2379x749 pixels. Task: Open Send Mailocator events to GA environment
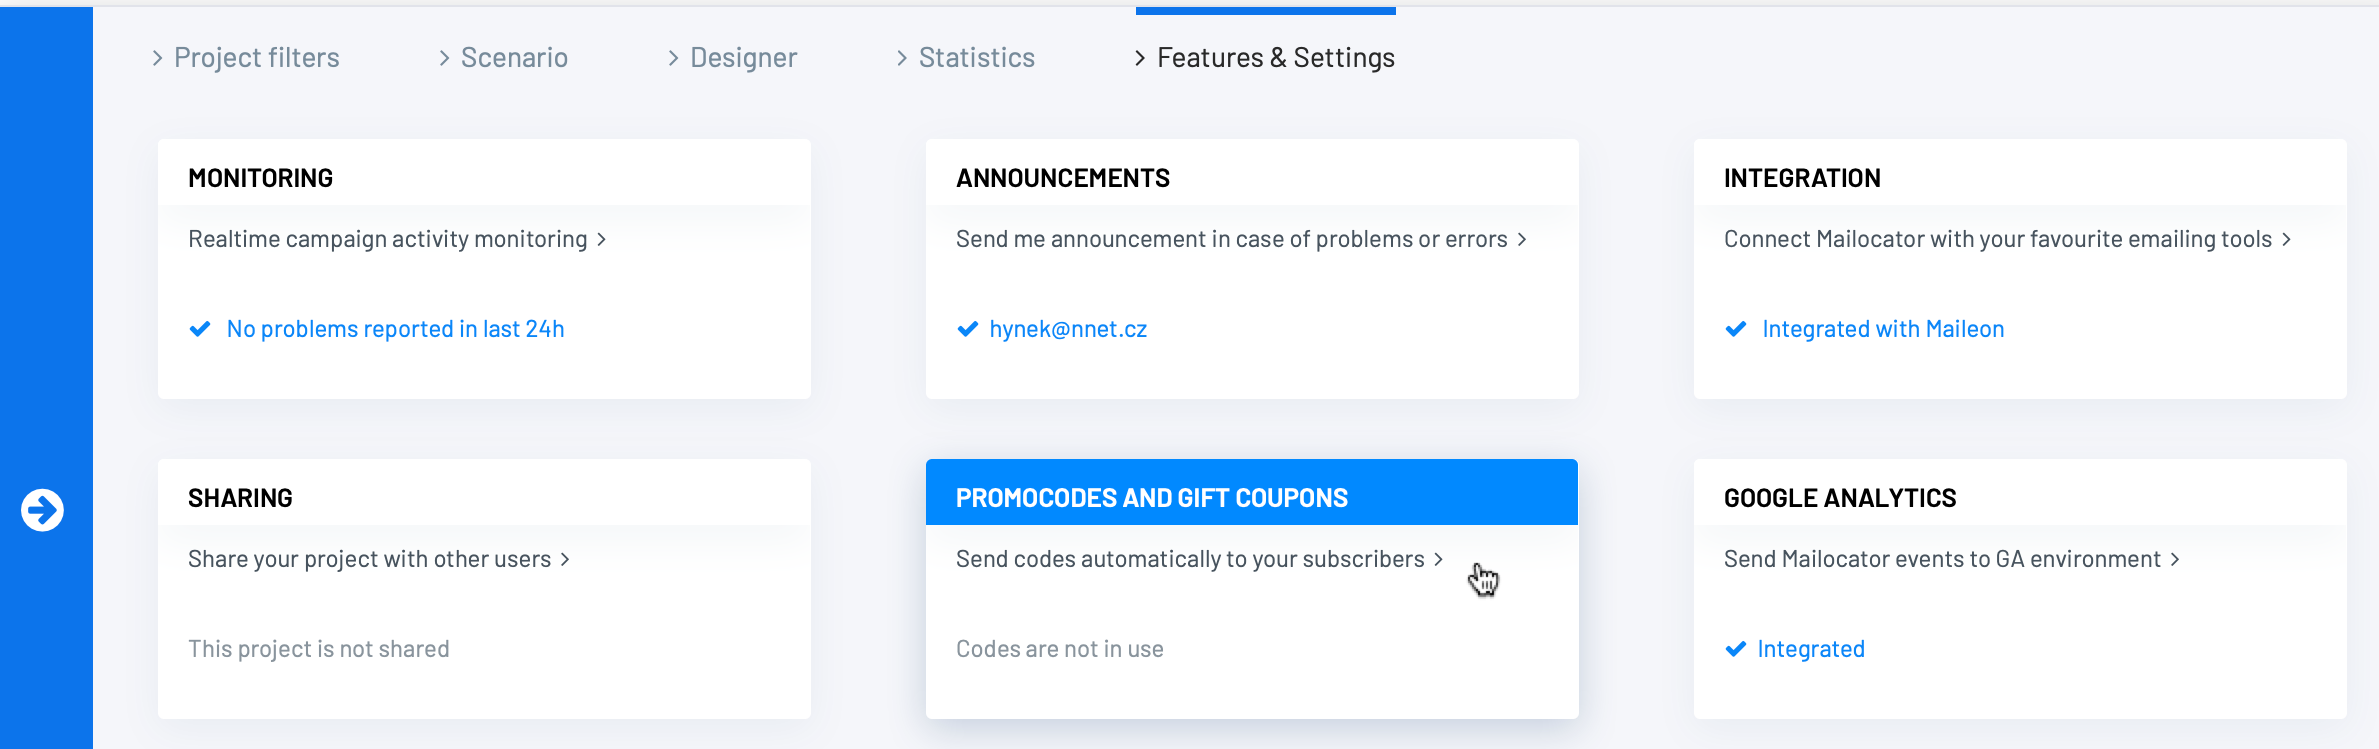[1951, 559]
